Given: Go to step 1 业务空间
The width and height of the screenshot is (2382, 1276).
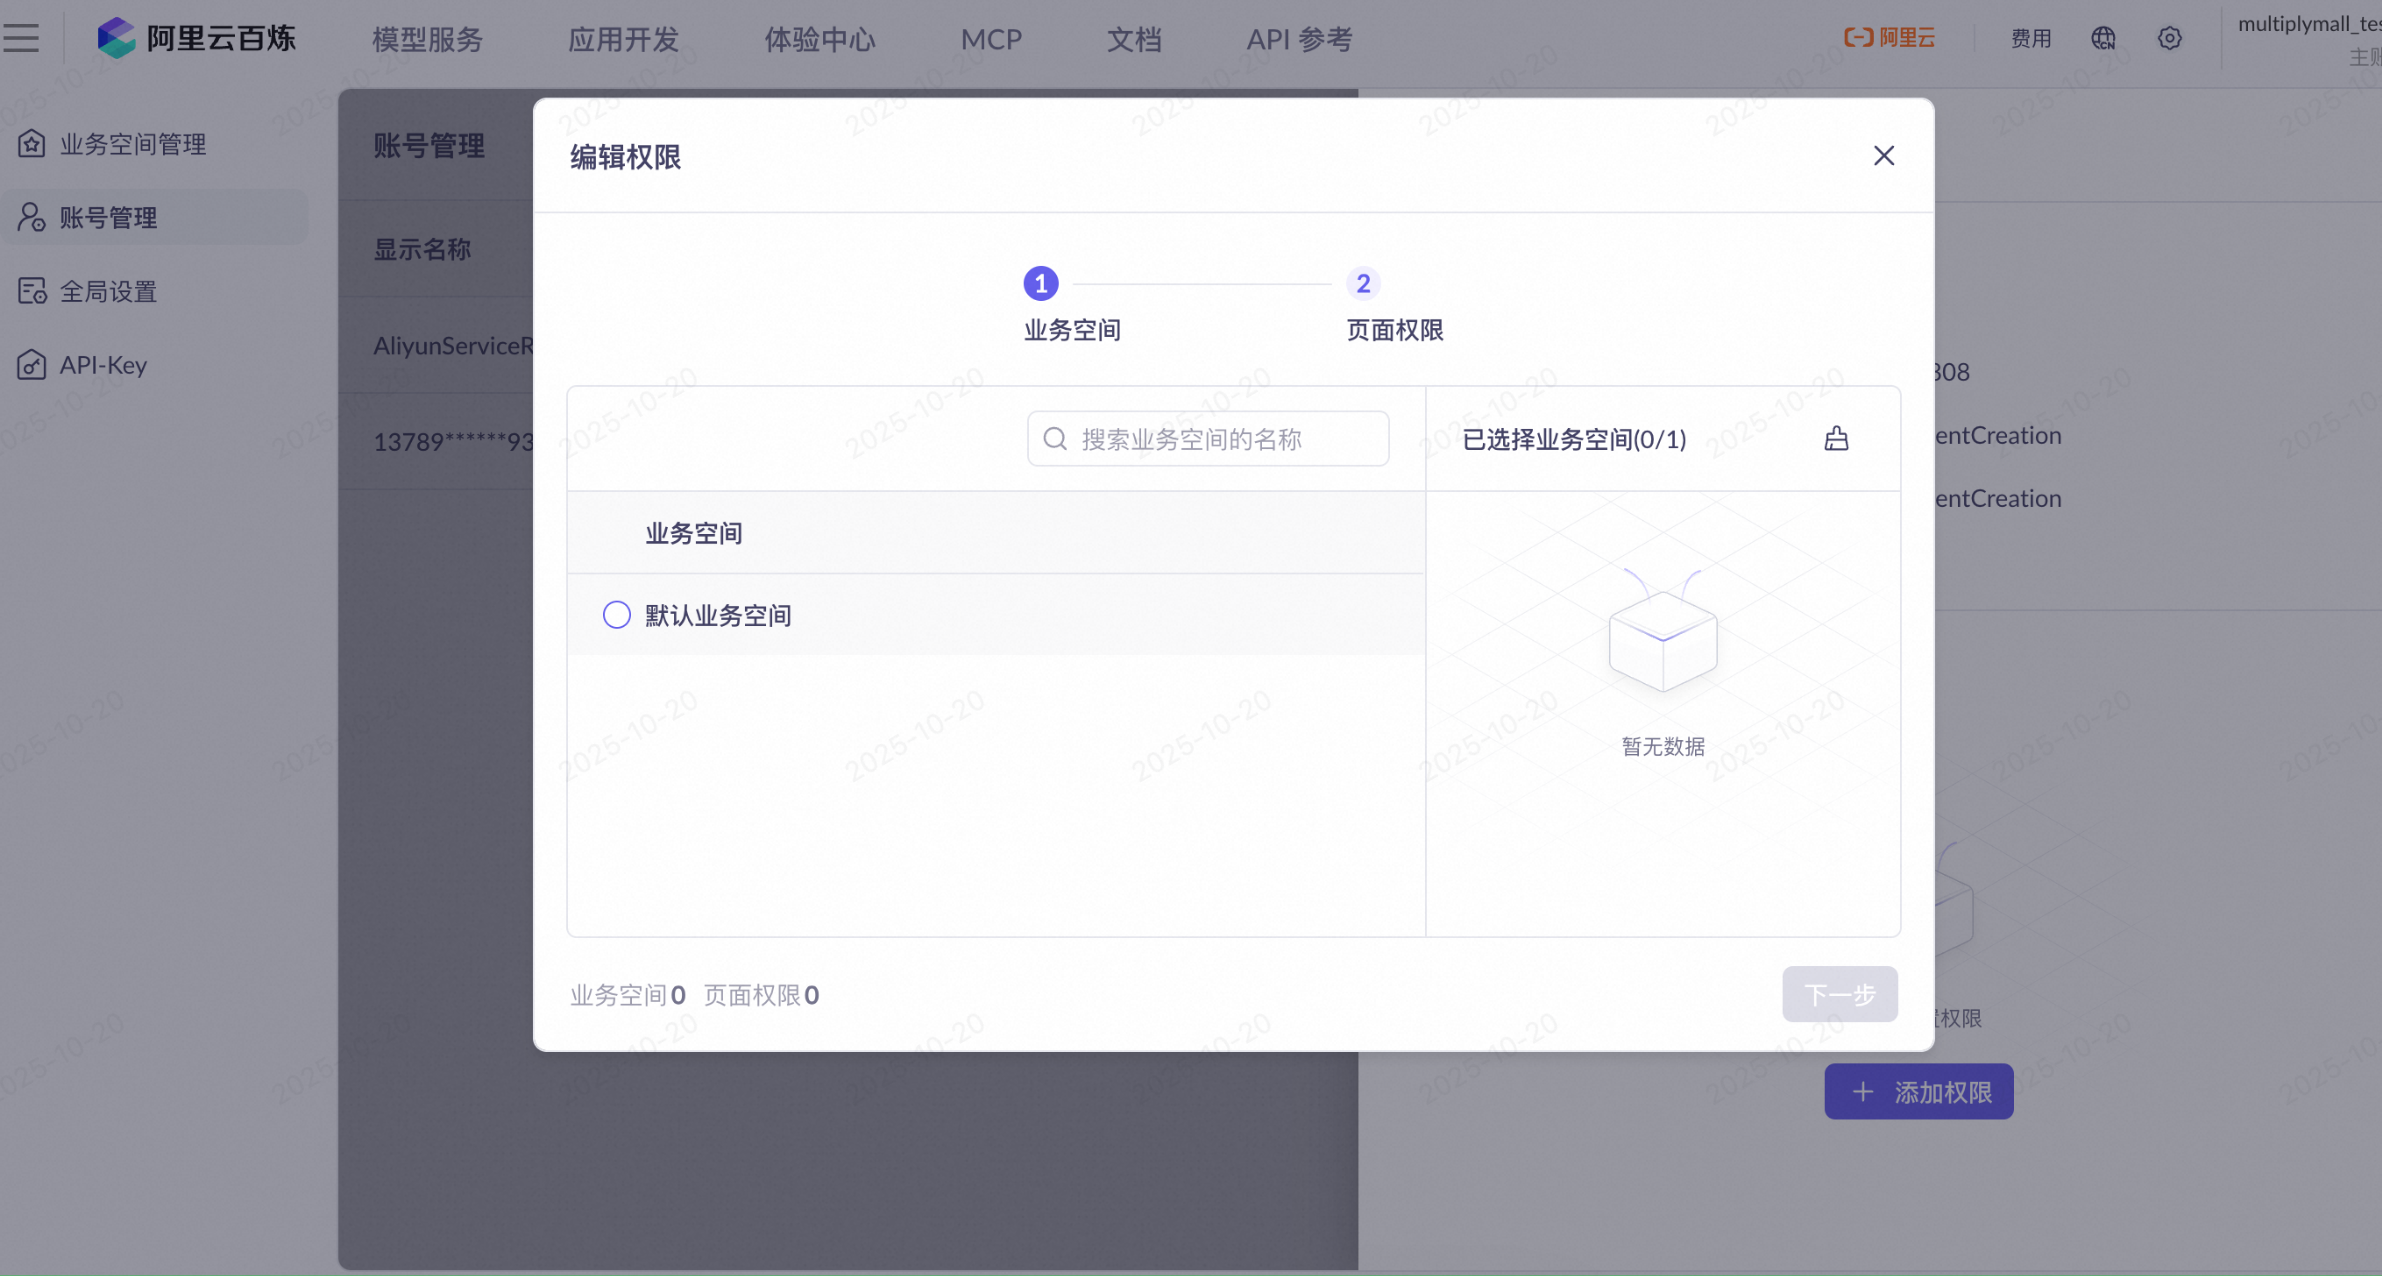Looking at the screenshot, I should (1041, 284).
